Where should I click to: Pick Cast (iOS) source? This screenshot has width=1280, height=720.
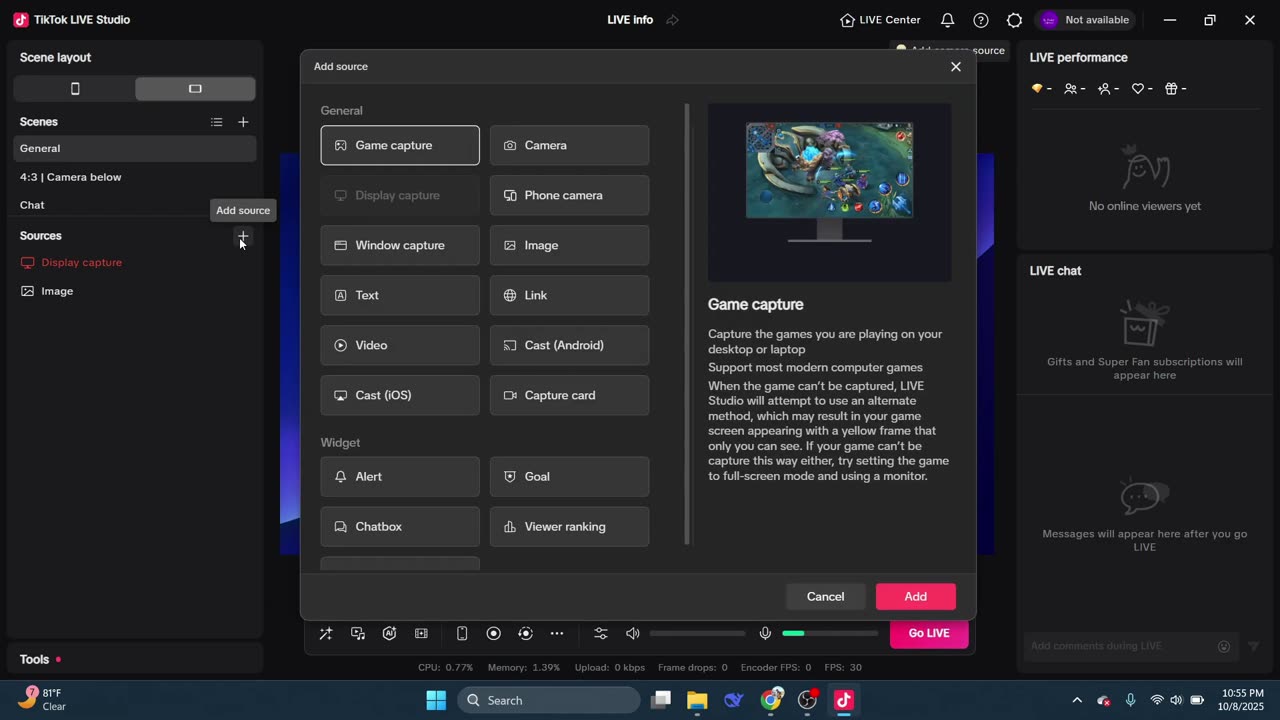400,395
